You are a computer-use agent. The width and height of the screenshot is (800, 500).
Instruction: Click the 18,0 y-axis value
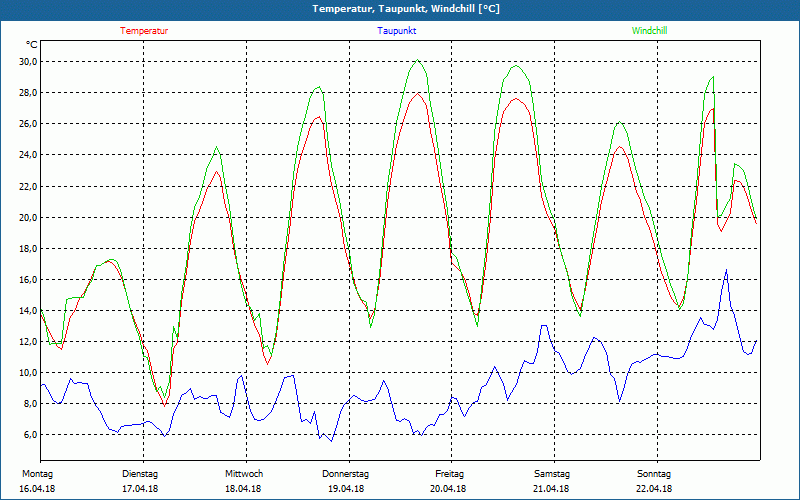tap(28, 249)
